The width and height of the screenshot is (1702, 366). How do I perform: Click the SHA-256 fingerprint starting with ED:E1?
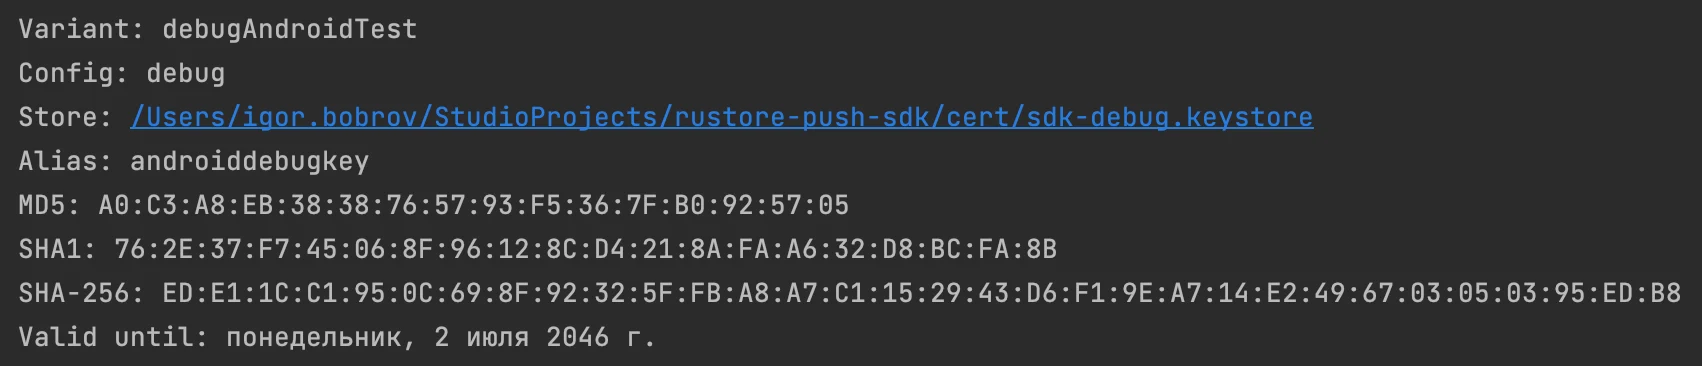(922, 293)
